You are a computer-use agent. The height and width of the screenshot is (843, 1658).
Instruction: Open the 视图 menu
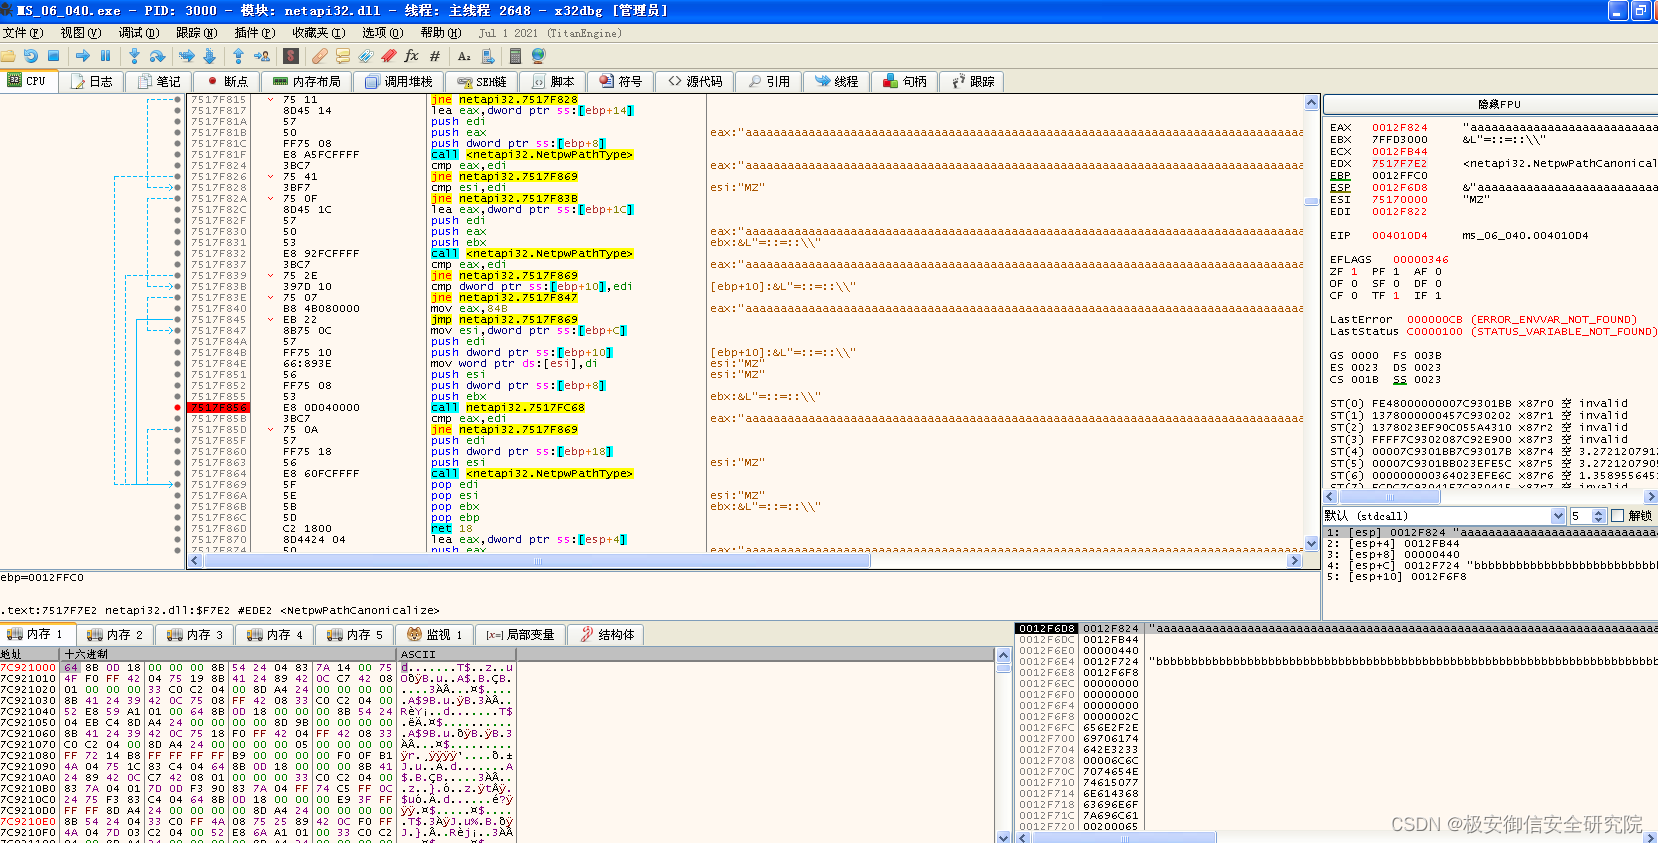coord(80,33)
